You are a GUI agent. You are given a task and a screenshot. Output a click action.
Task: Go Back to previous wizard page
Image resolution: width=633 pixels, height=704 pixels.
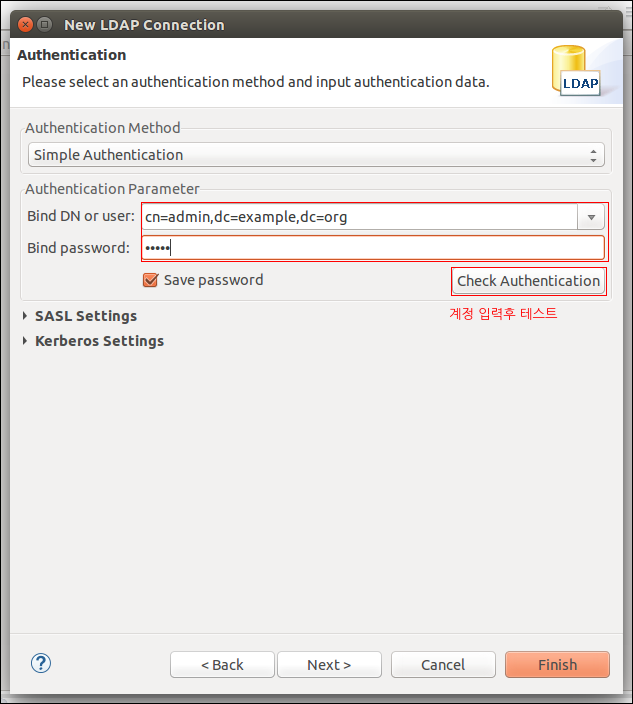click(222, 664)
